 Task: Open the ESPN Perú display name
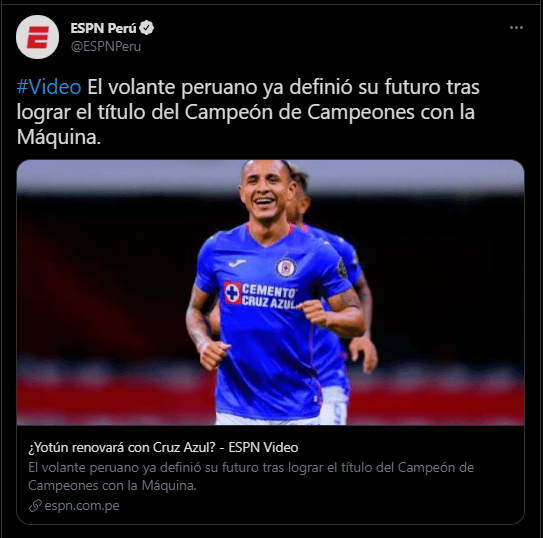[103, 28]
